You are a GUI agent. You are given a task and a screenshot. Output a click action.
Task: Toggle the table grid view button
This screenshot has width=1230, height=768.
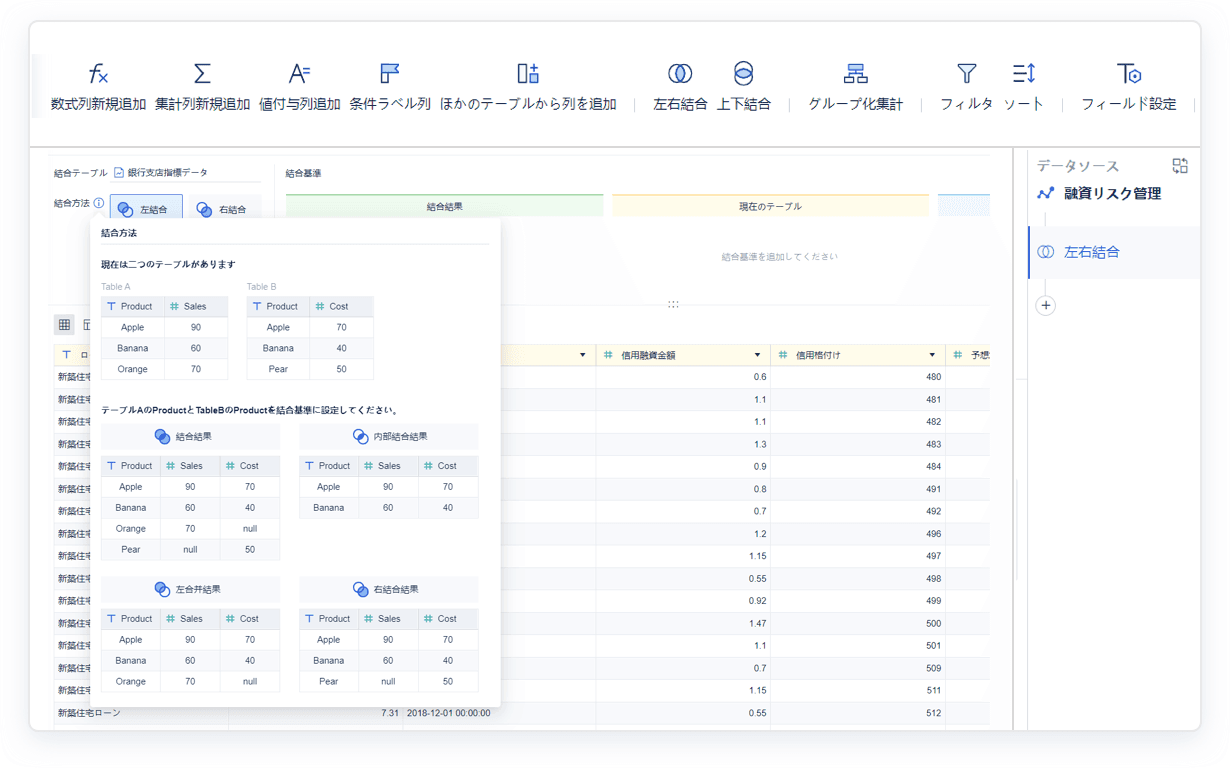pyautogui.click(x=65, y=325)
